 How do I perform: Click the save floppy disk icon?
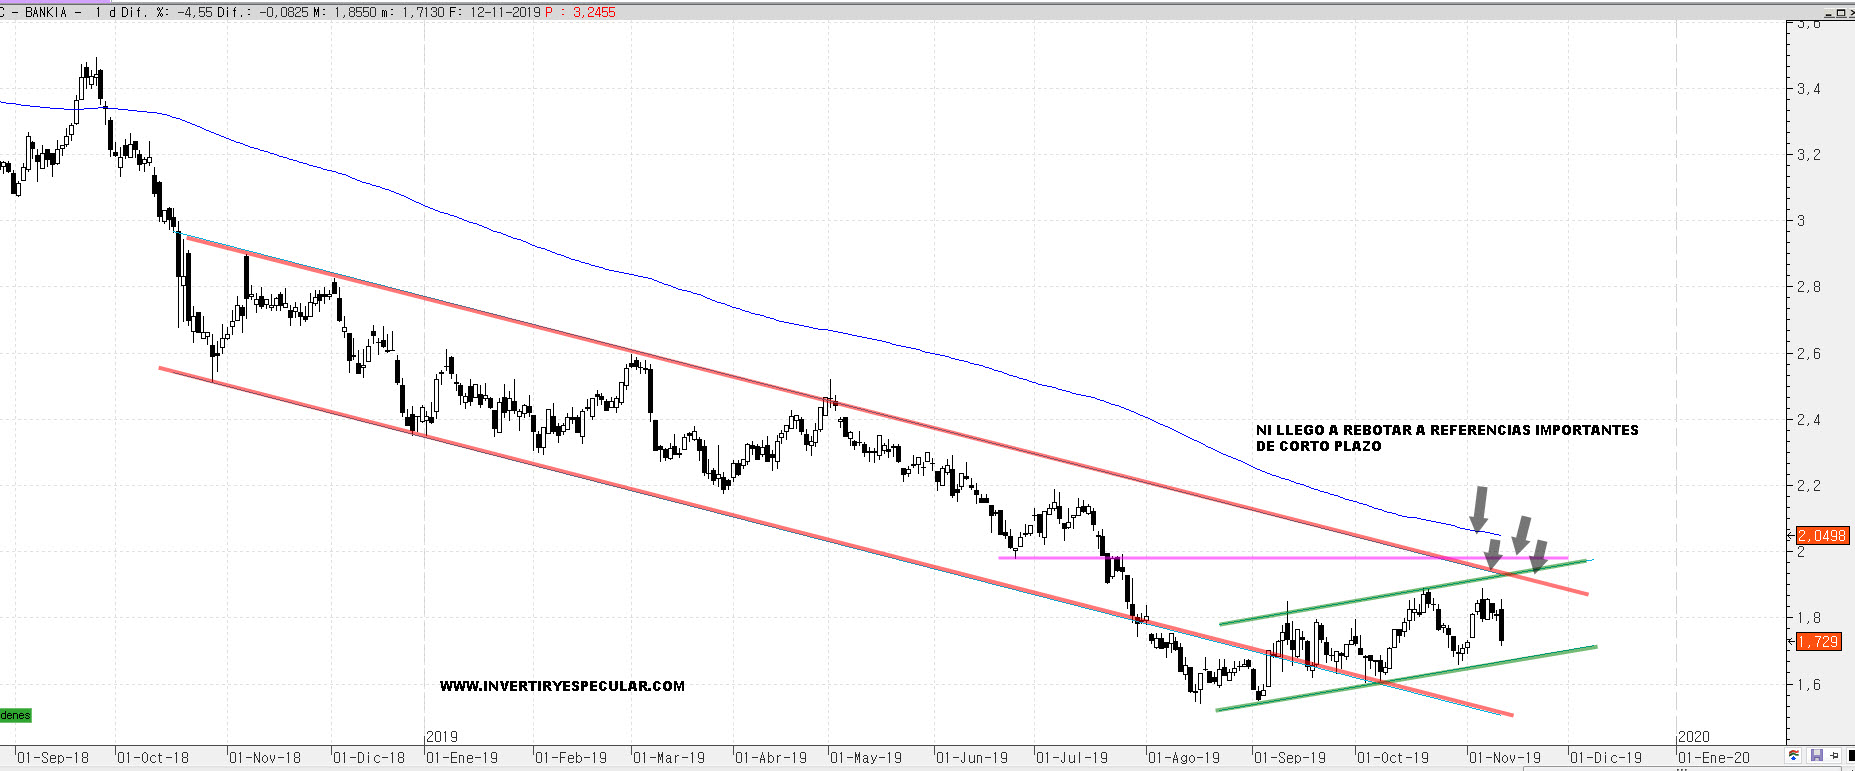pos(1817,755)
